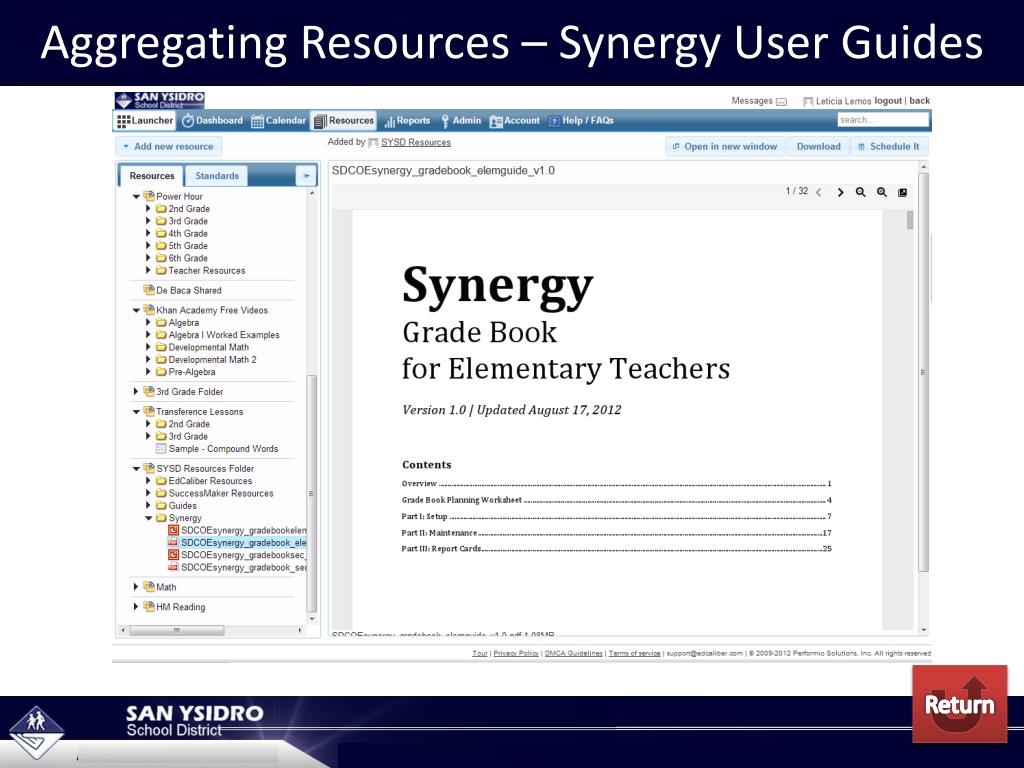Switch to the Standards tab
Viewport: 1024px width, 768px height.
point(217,176)
